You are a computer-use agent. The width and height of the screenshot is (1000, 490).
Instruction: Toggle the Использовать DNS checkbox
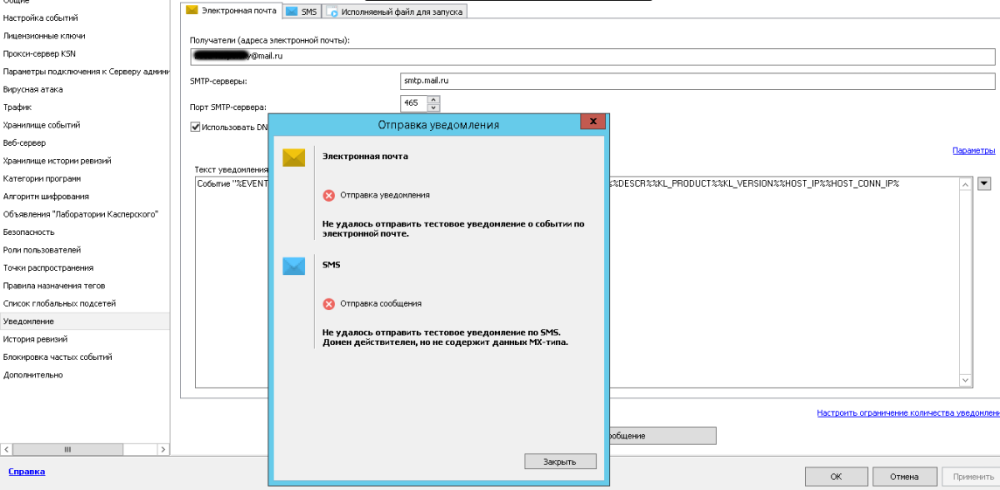tap(195, 127)
